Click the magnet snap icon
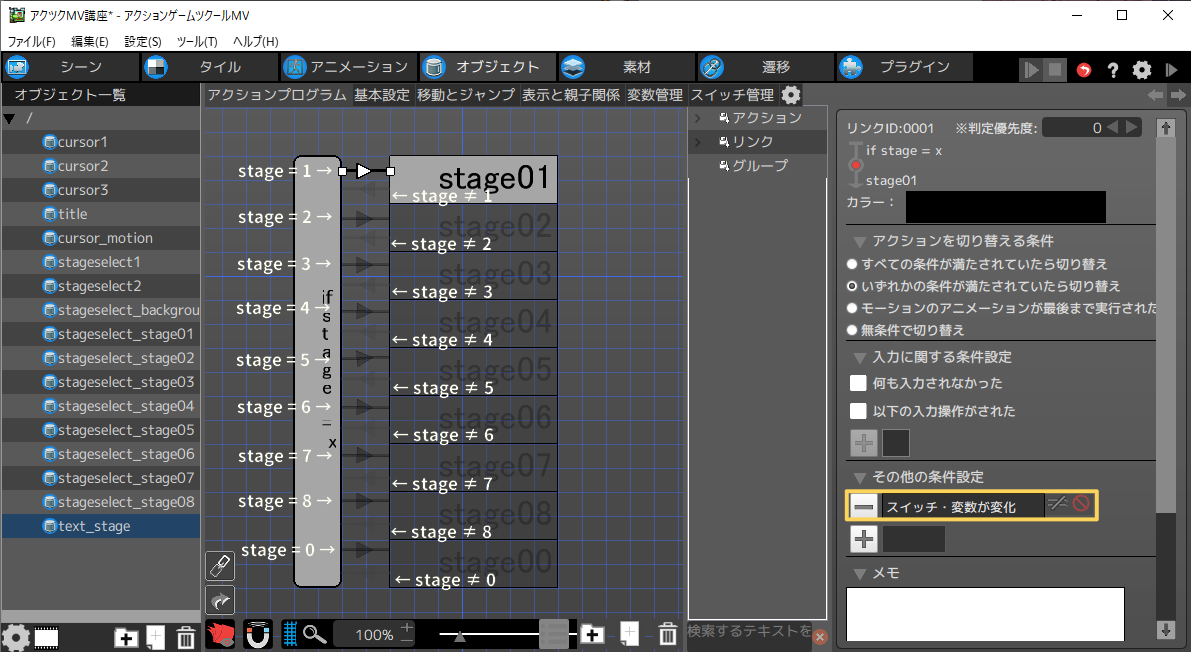Screen dimensions: 1191x652 click(258, 634)
